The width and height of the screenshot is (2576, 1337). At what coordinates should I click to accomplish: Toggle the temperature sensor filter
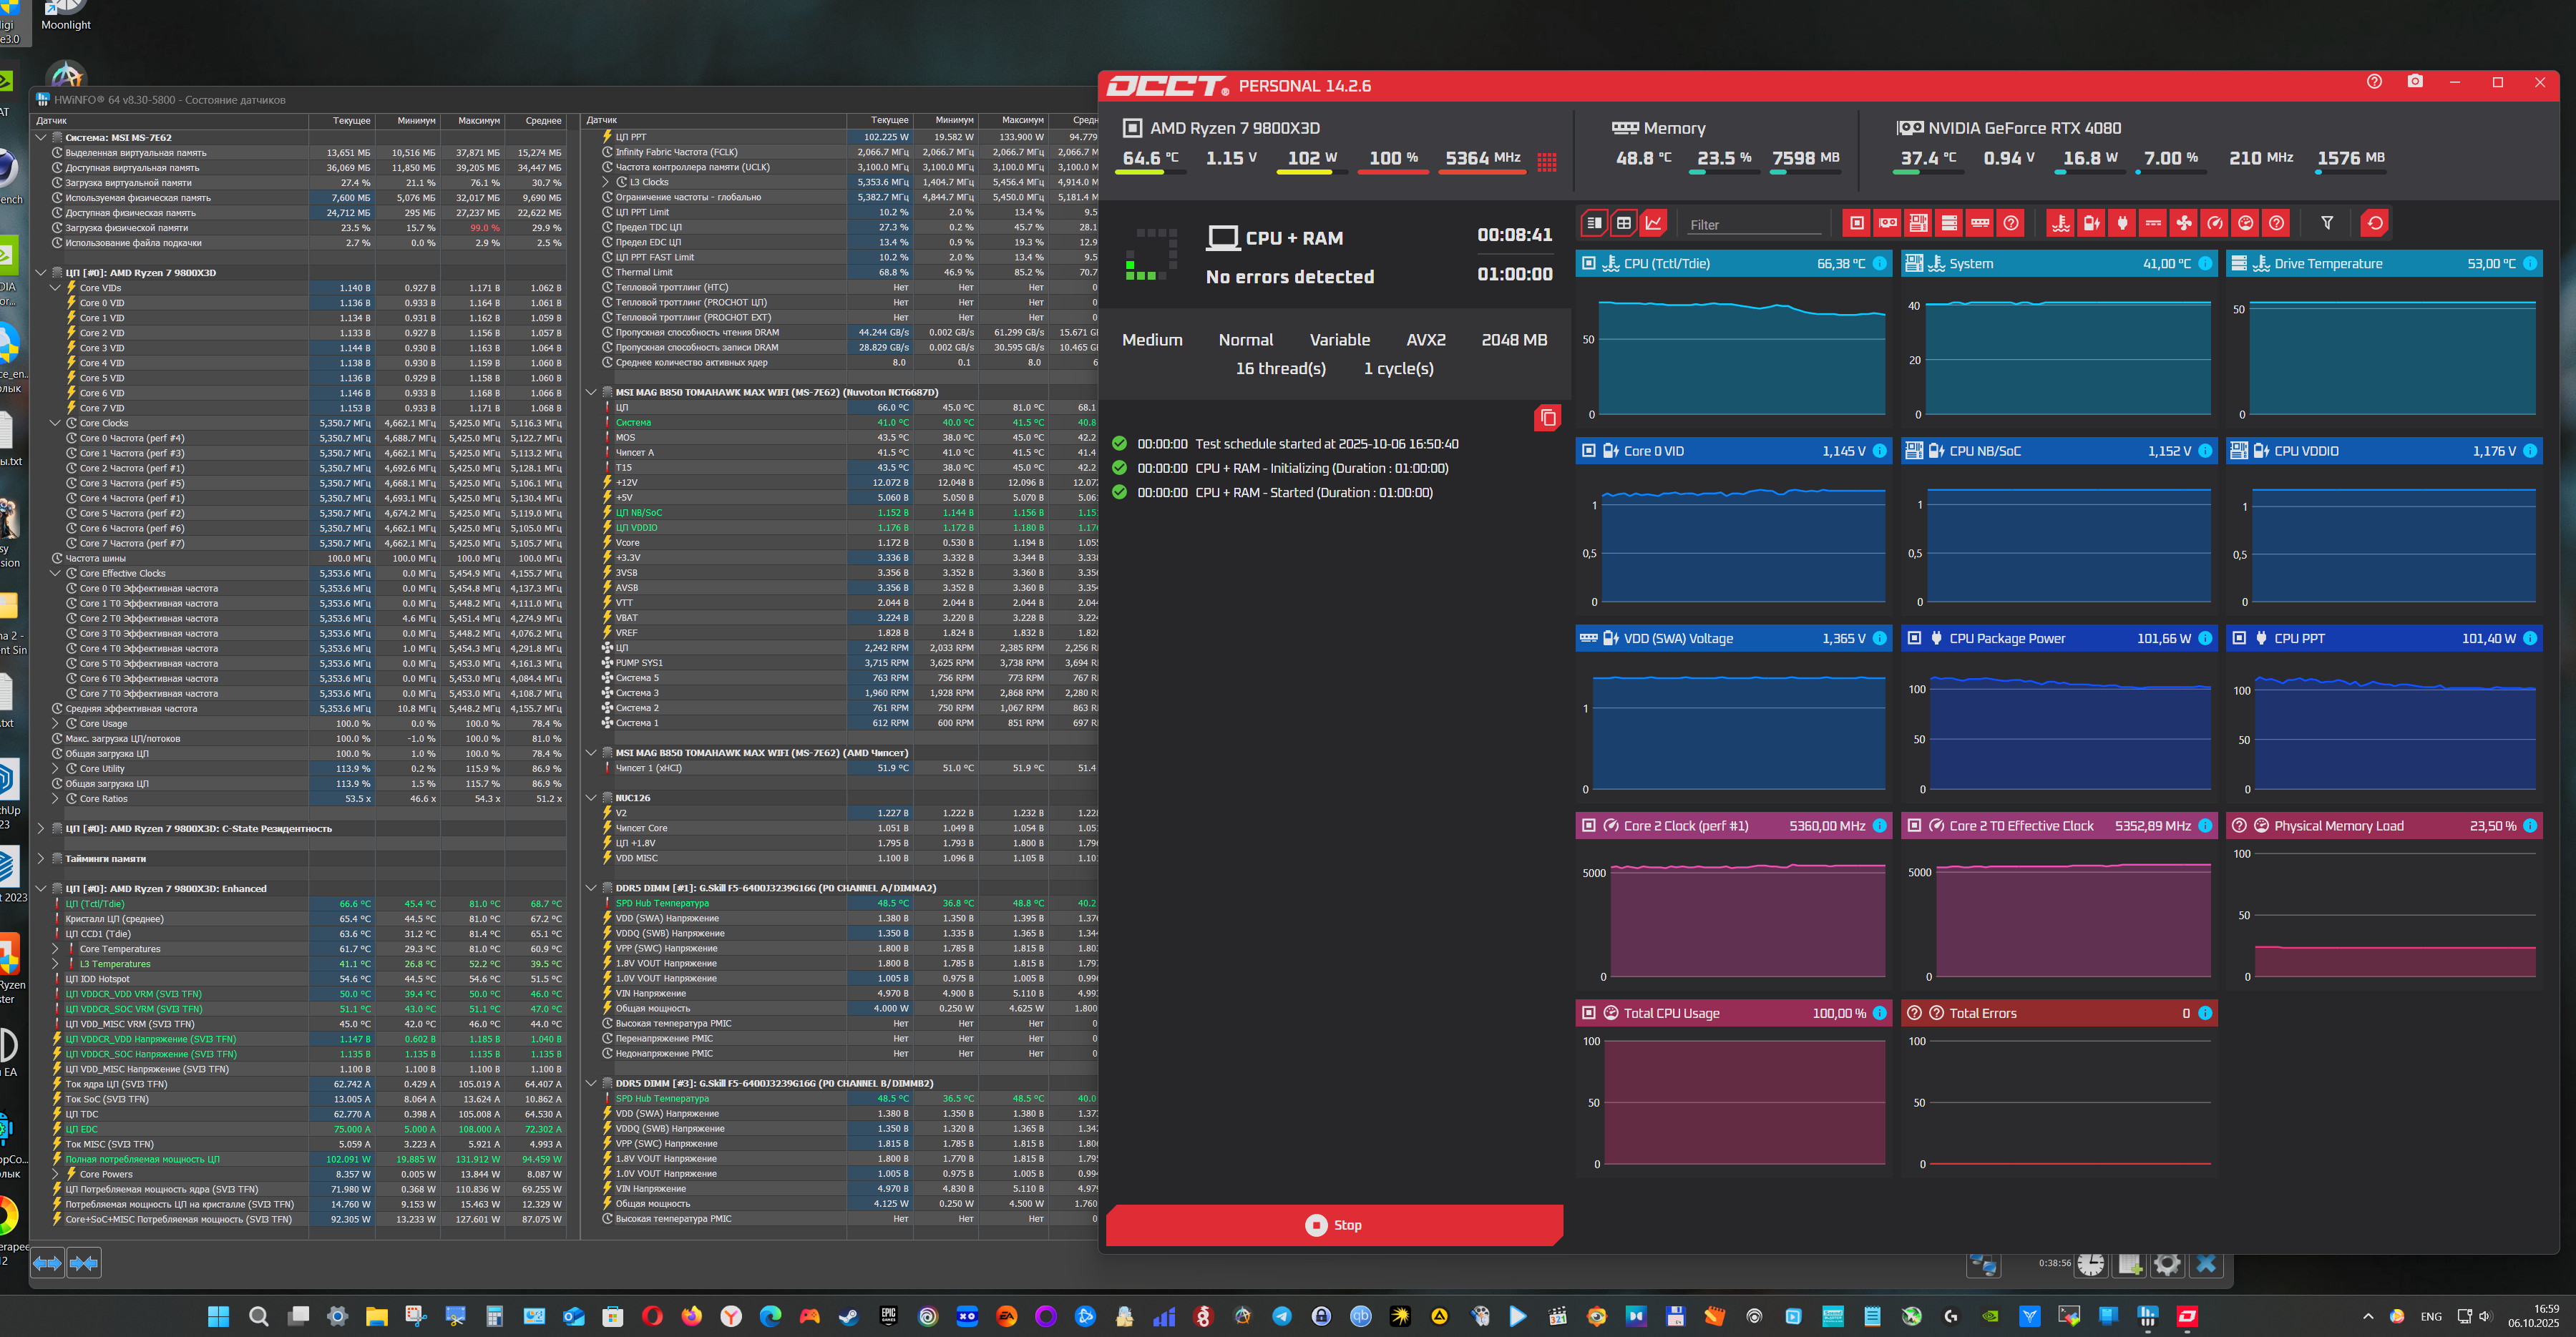pyautogui.click(x=2060, y=224)
